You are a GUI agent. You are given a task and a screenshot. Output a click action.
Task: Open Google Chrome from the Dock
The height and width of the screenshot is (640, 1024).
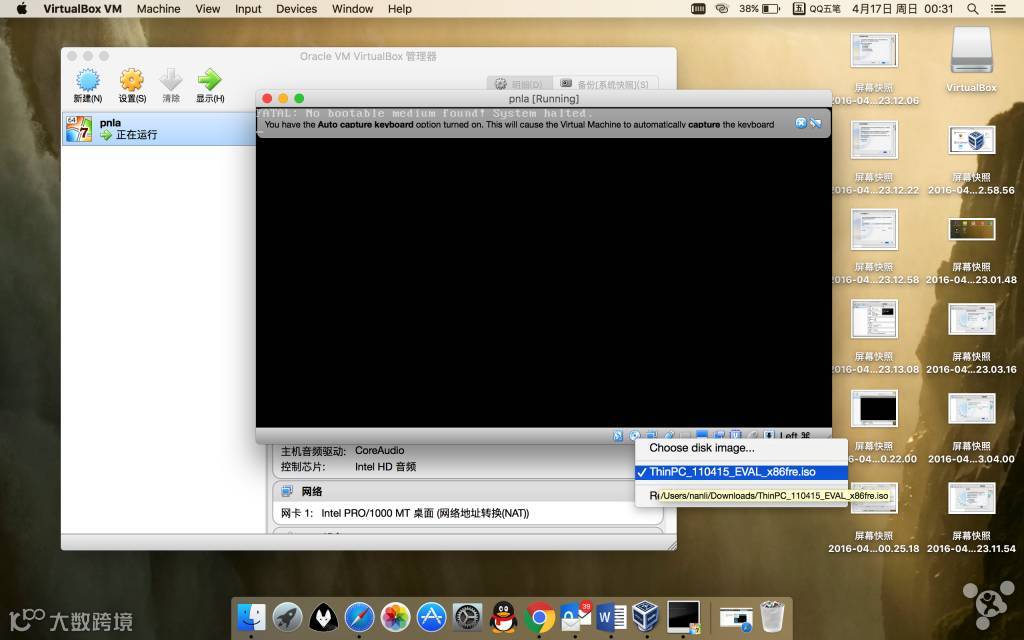click(539, 616)
